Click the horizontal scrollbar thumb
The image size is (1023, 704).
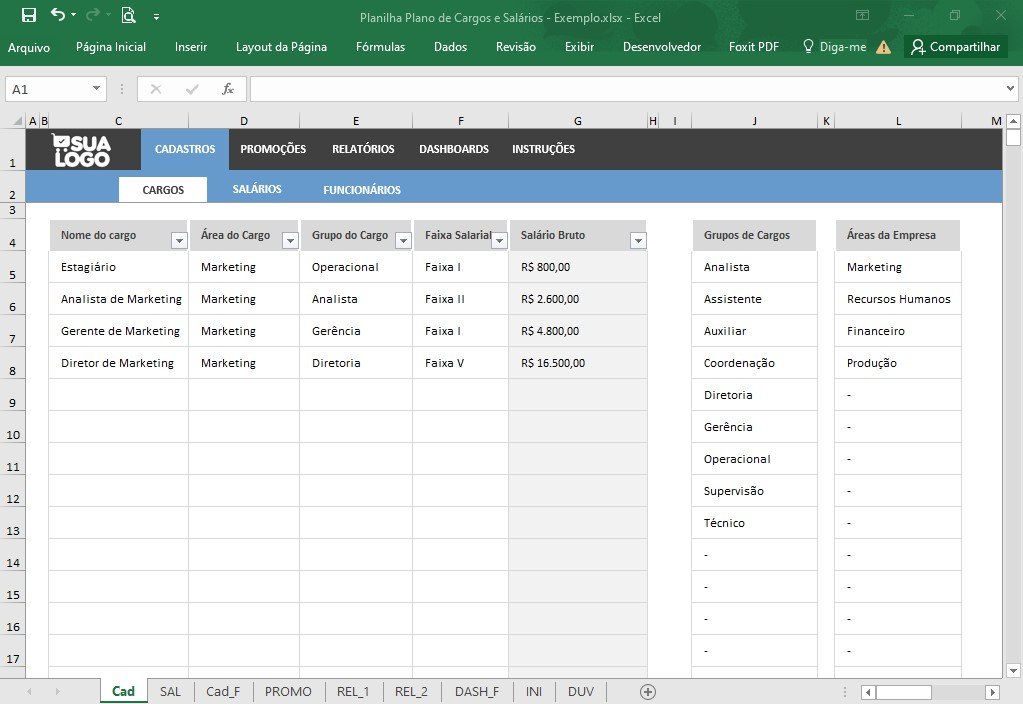pos(903,692)
